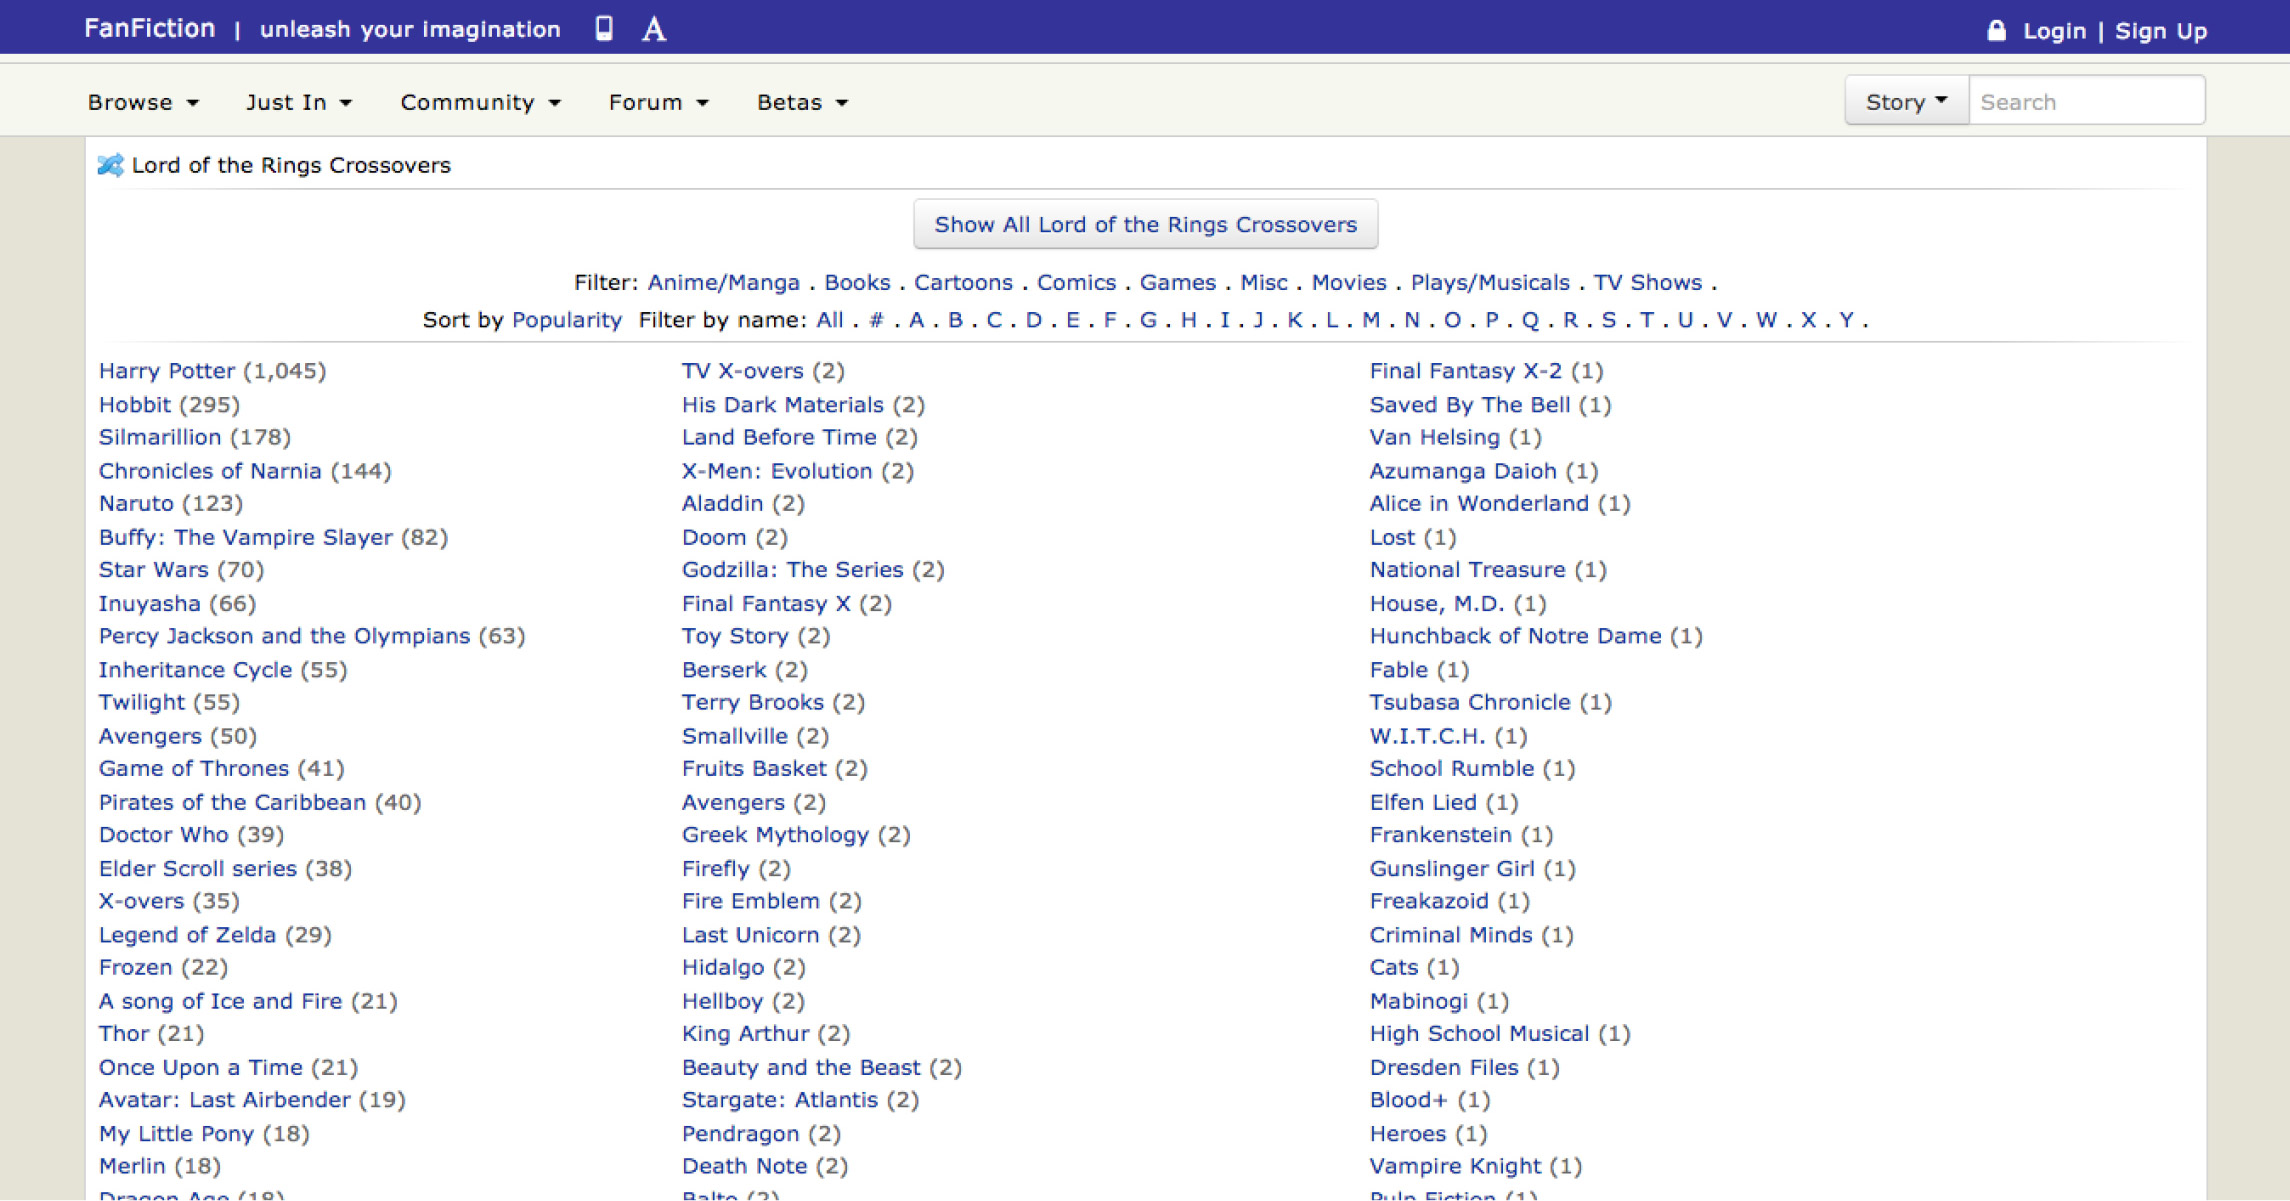The height and width of the screenshot is (1201, 2290).
Task: Click Show All Lord of the Rings Crossovers
Action: pos(1145,224)
